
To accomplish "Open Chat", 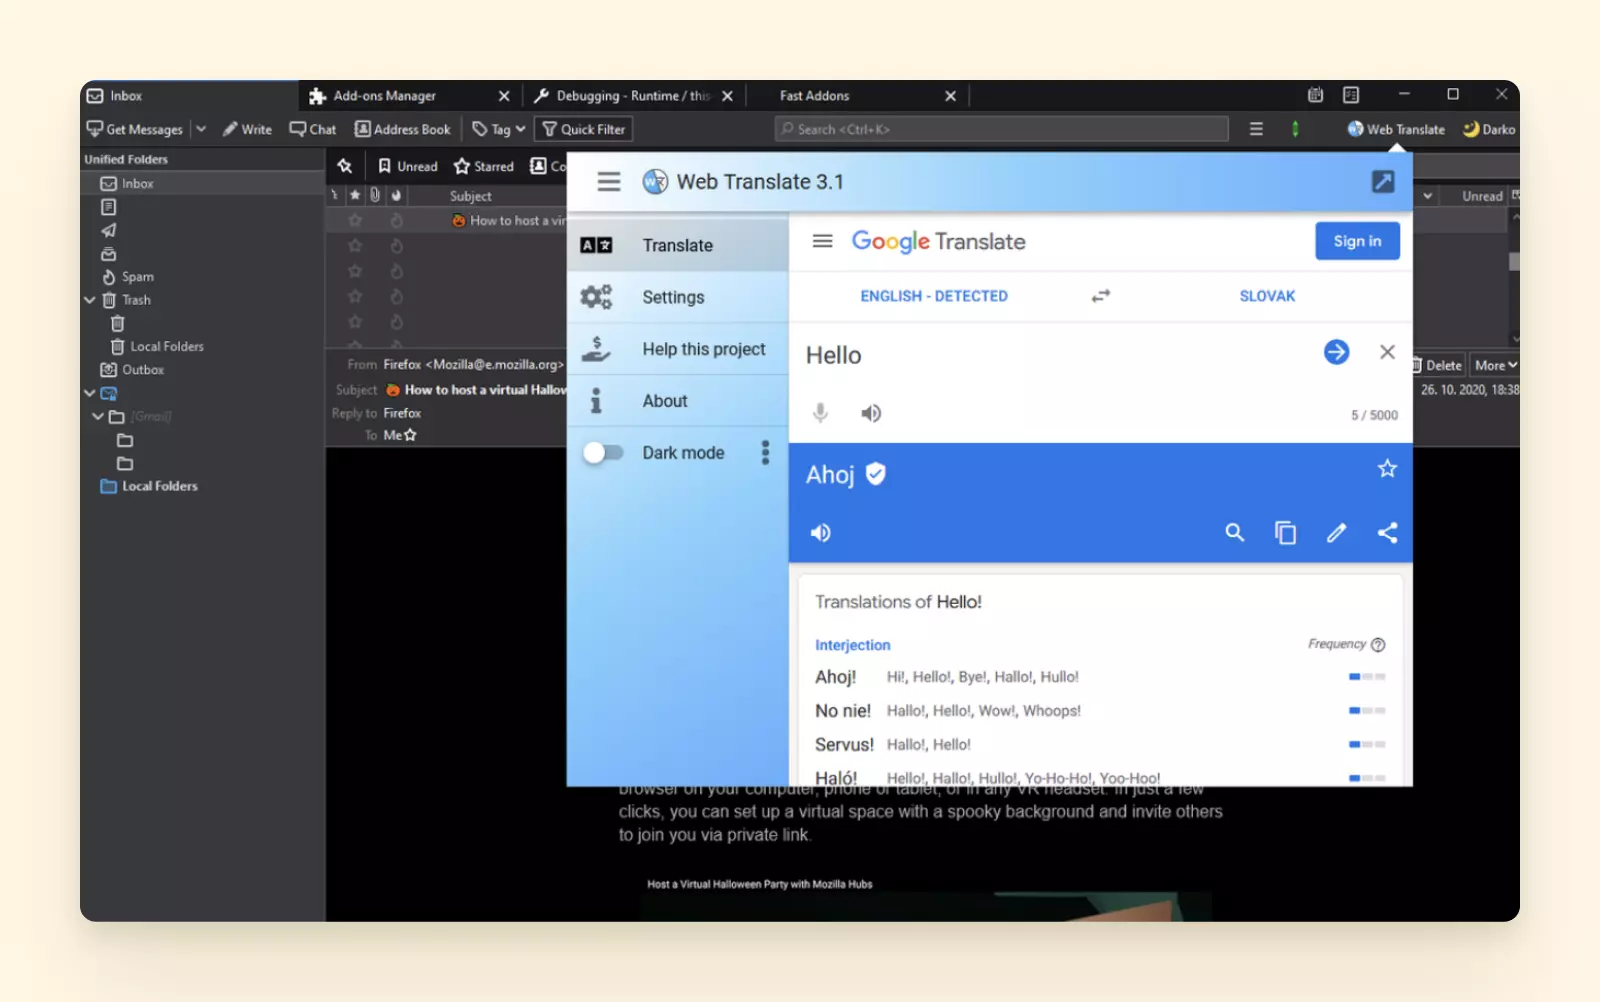I will click(x=313, y=129).
